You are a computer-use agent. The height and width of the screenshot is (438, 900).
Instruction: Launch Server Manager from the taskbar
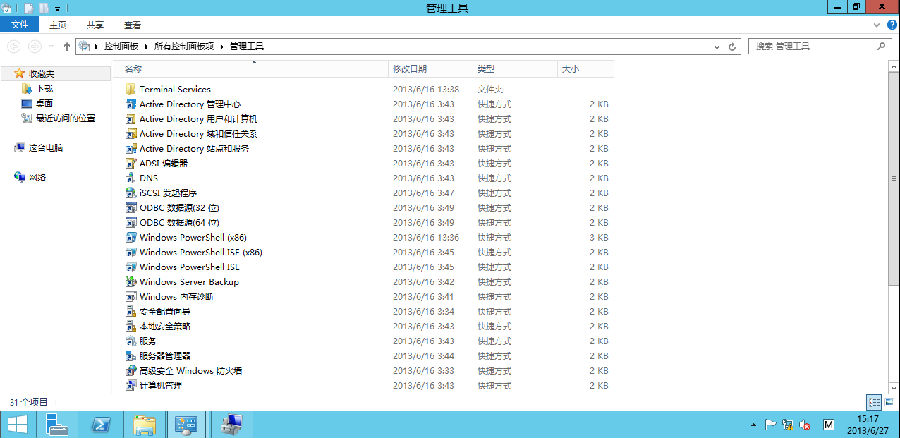tap(57, 425)
